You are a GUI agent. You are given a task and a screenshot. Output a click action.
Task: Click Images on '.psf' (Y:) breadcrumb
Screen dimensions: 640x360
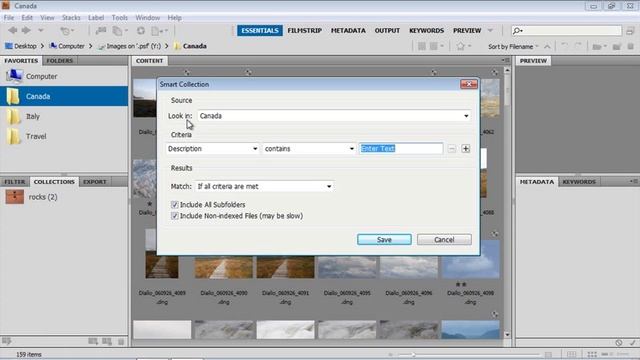[130, 46]
